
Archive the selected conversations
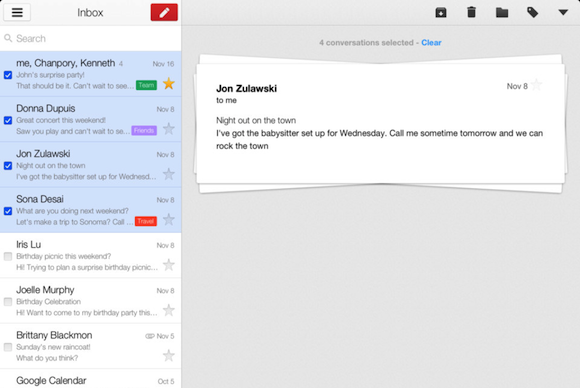point(441,13)
